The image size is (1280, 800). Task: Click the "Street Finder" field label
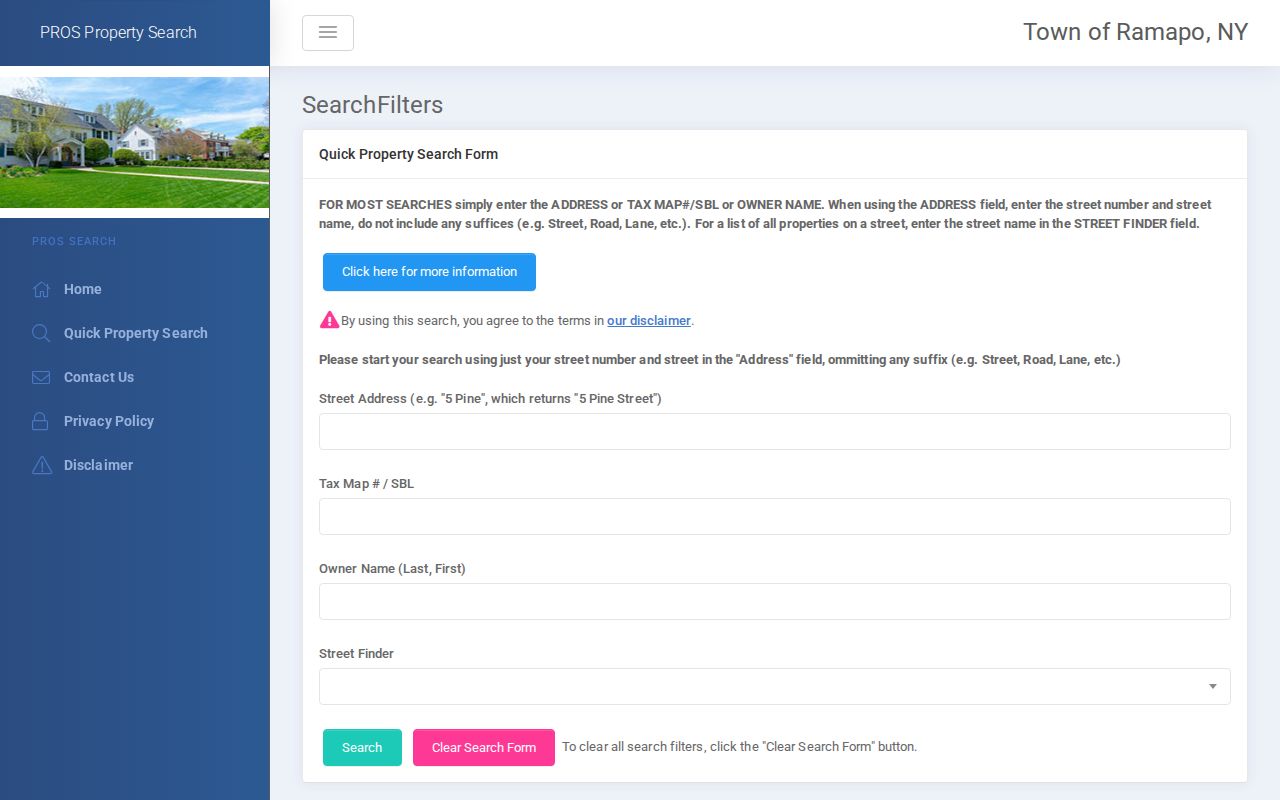(356, 653)
